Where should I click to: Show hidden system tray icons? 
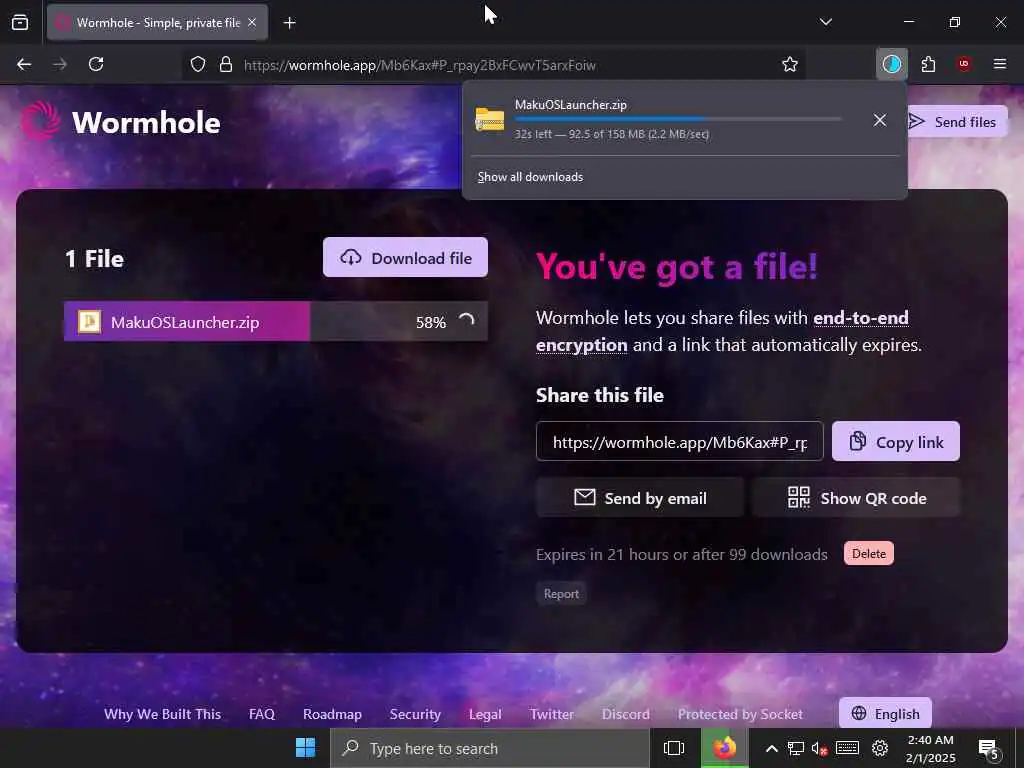point(771,748)
